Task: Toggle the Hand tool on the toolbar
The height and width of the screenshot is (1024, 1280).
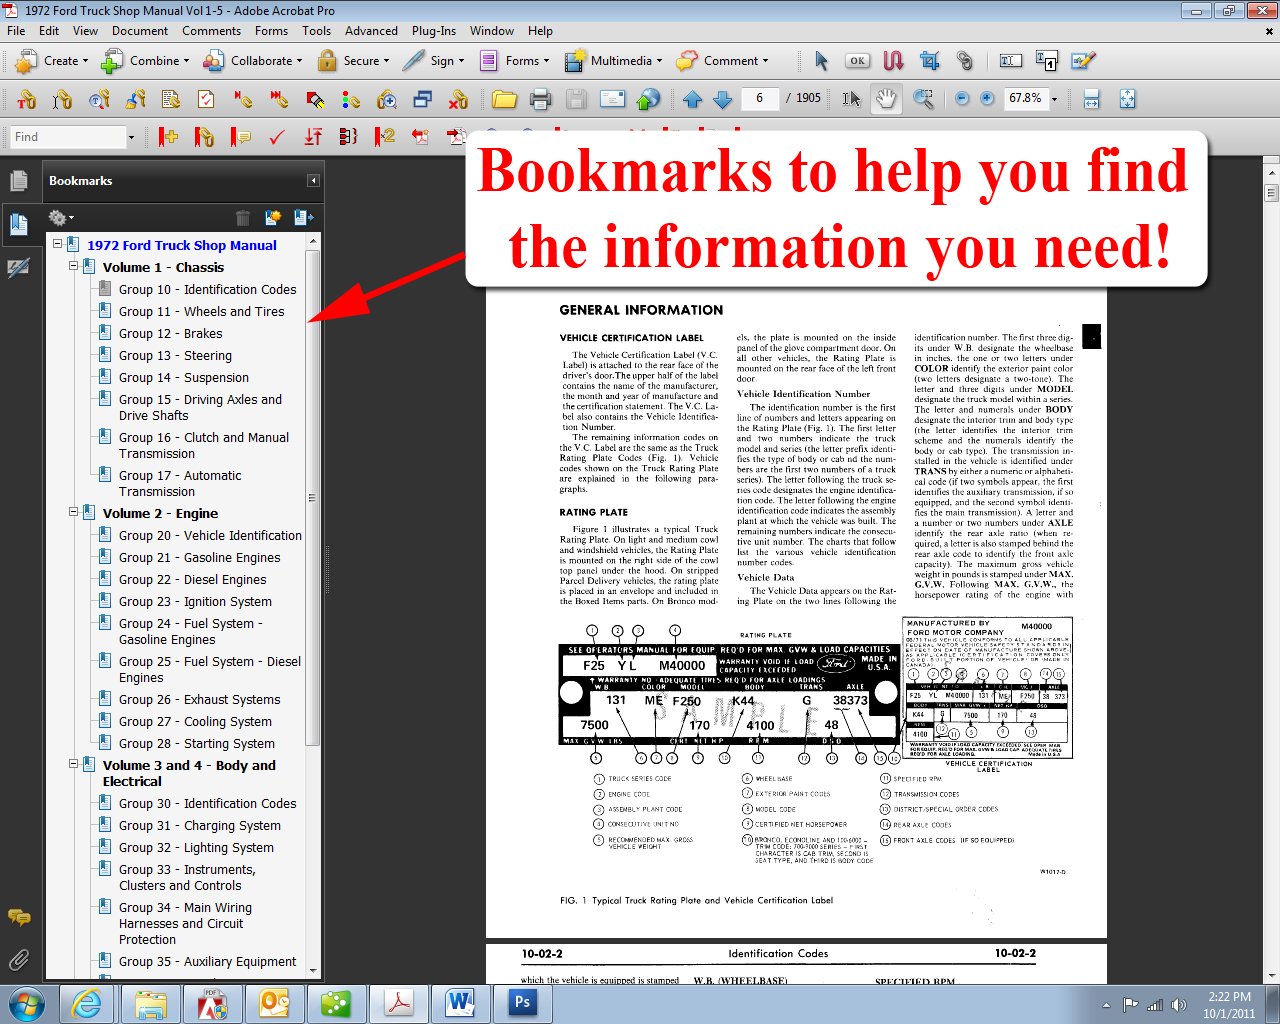Action: pos(886,98)
